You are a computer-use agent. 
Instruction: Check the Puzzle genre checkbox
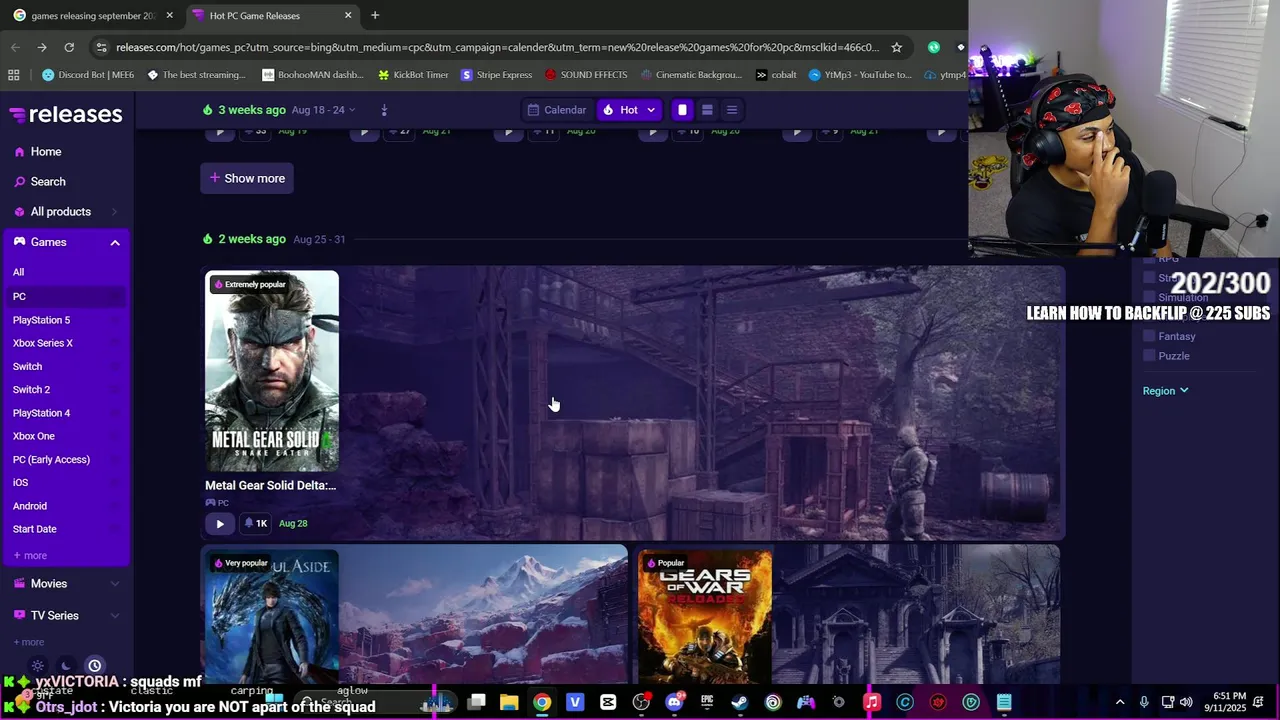pyautogui.click(x=1149, y=356)
